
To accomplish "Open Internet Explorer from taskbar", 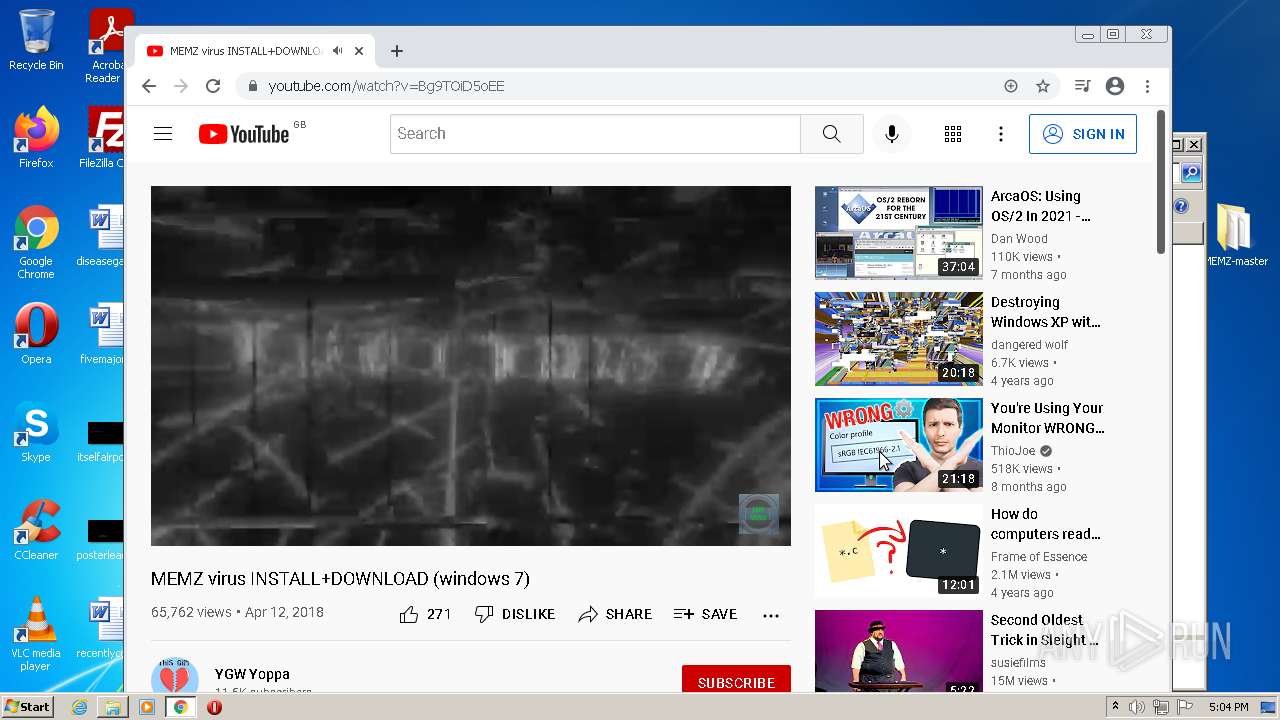I will (x=79, y=707).
